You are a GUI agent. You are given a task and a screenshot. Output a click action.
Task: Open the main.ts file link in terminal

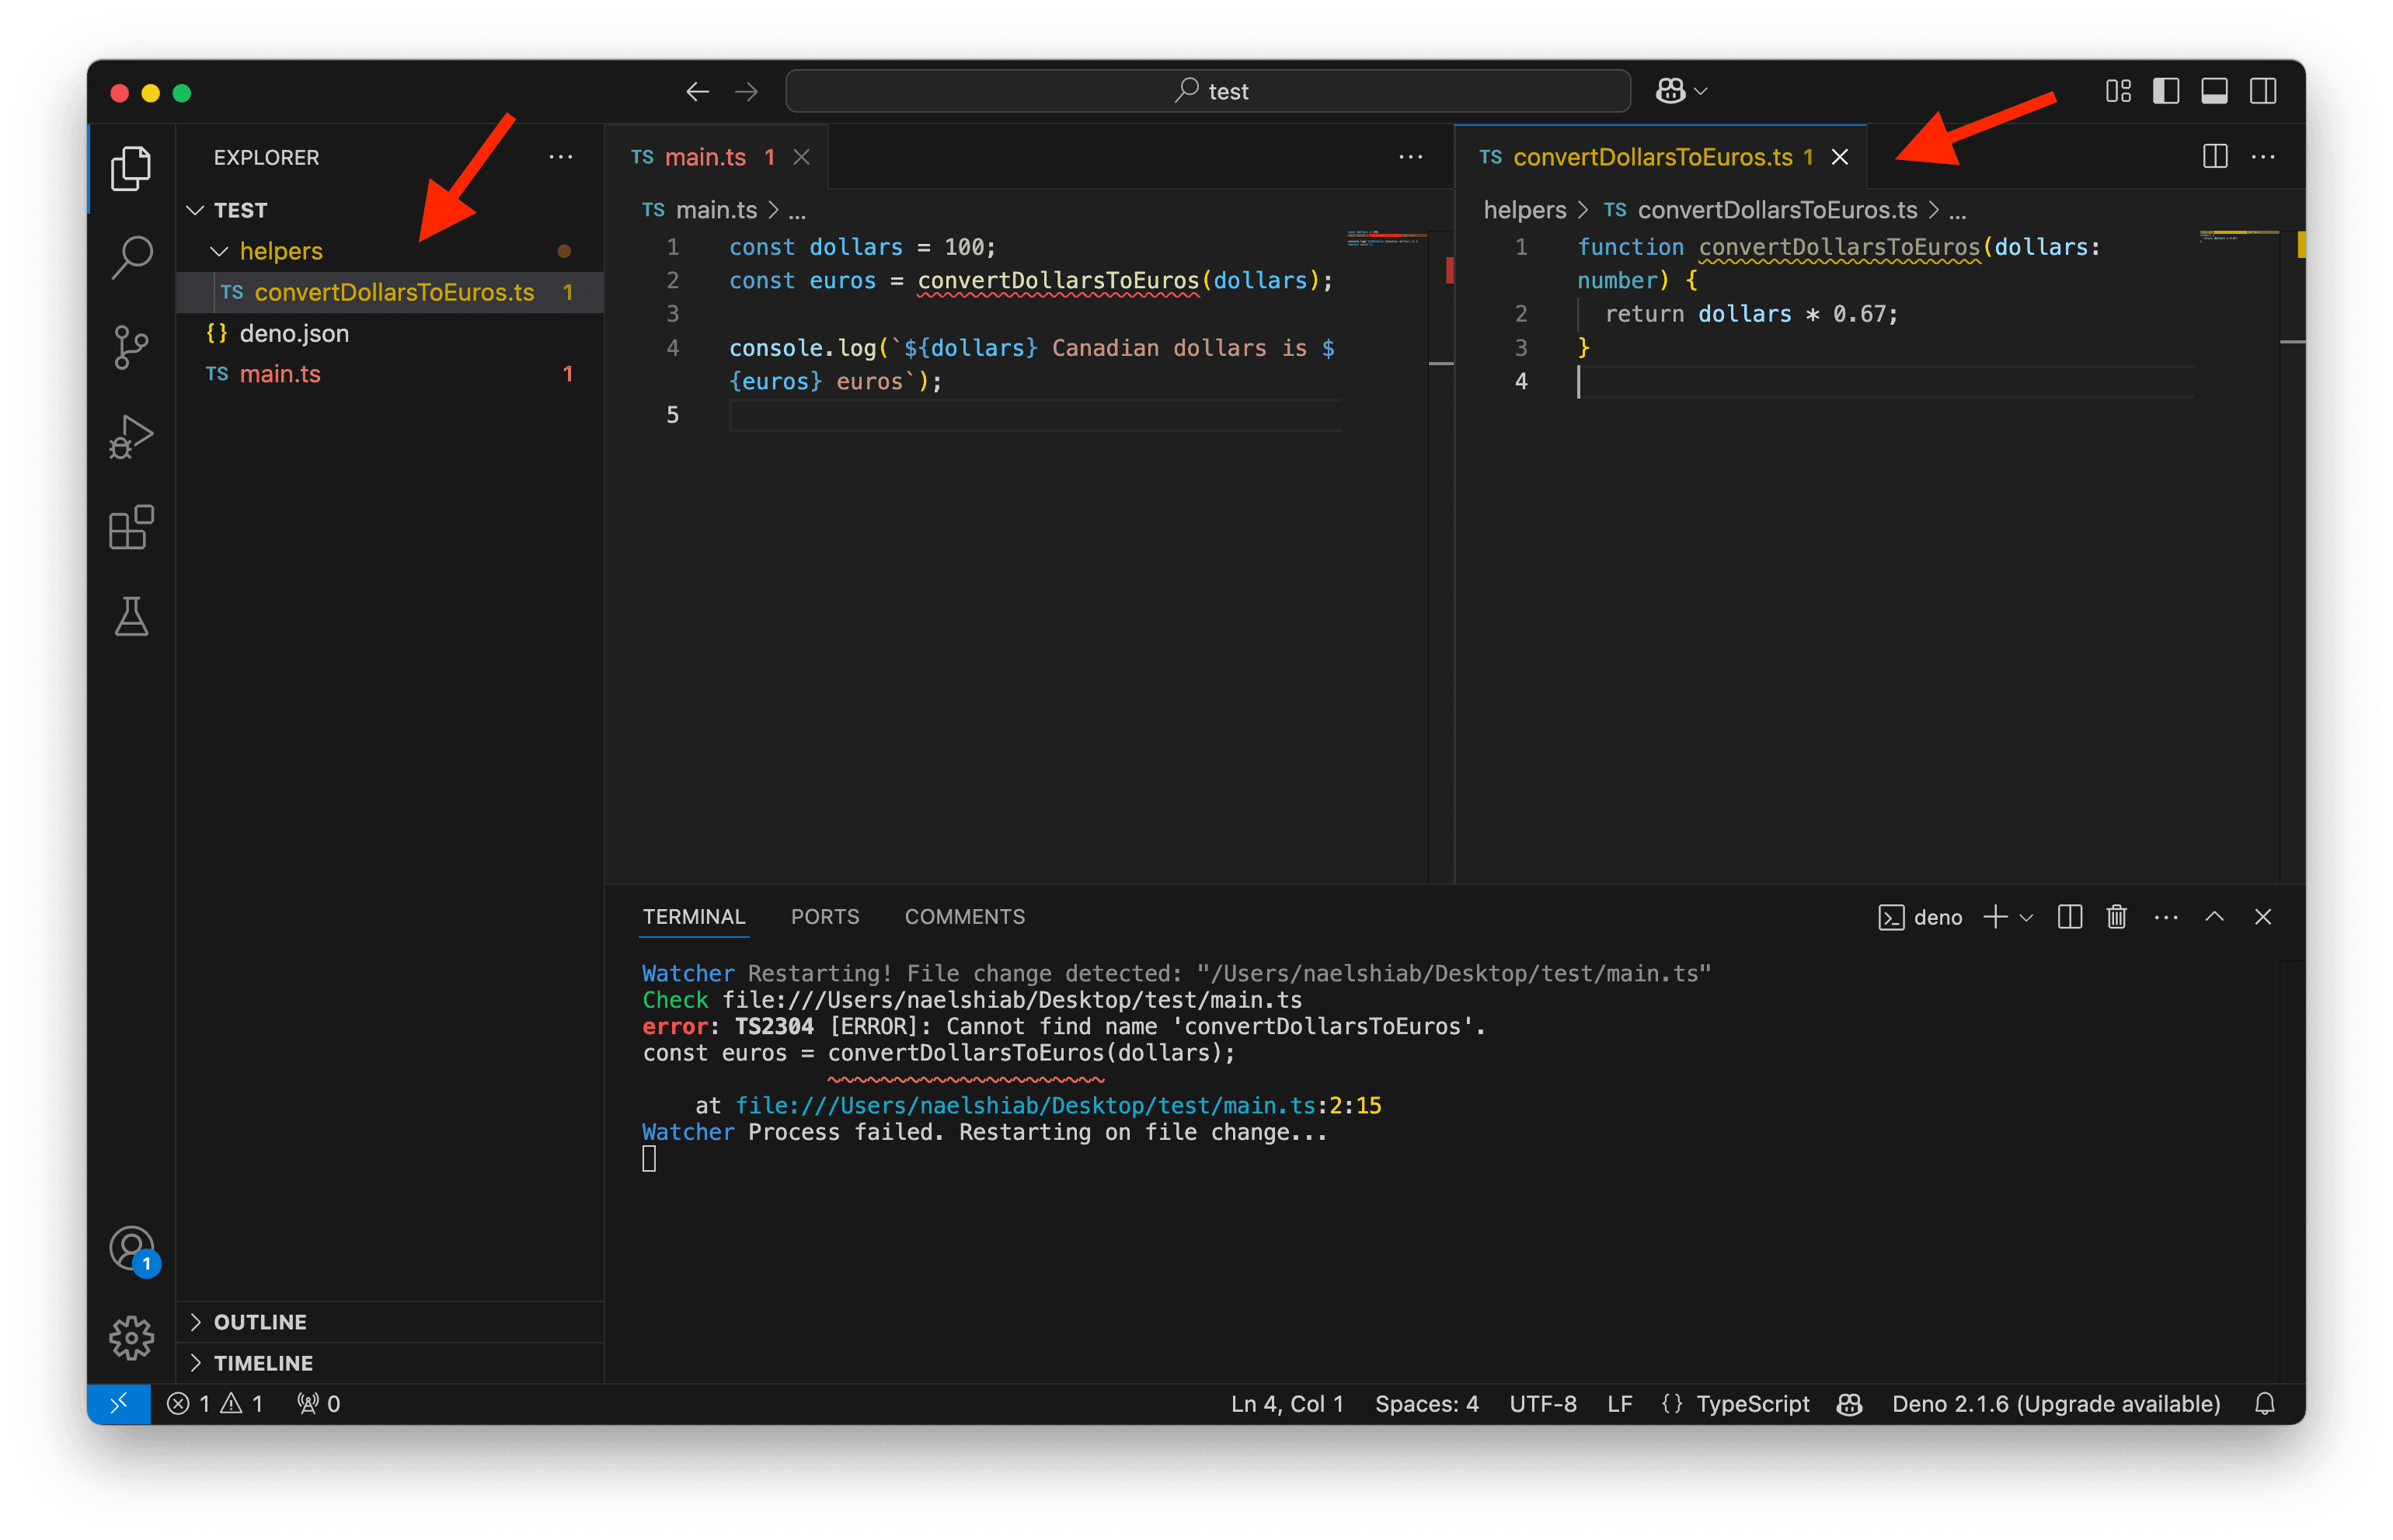point(1025,1105)
